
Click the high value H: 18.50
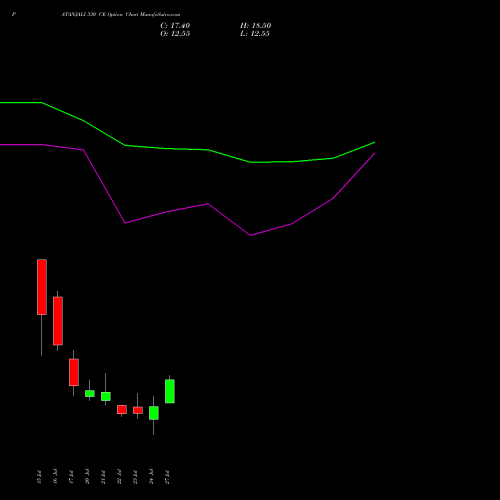(x=255, y=25)
